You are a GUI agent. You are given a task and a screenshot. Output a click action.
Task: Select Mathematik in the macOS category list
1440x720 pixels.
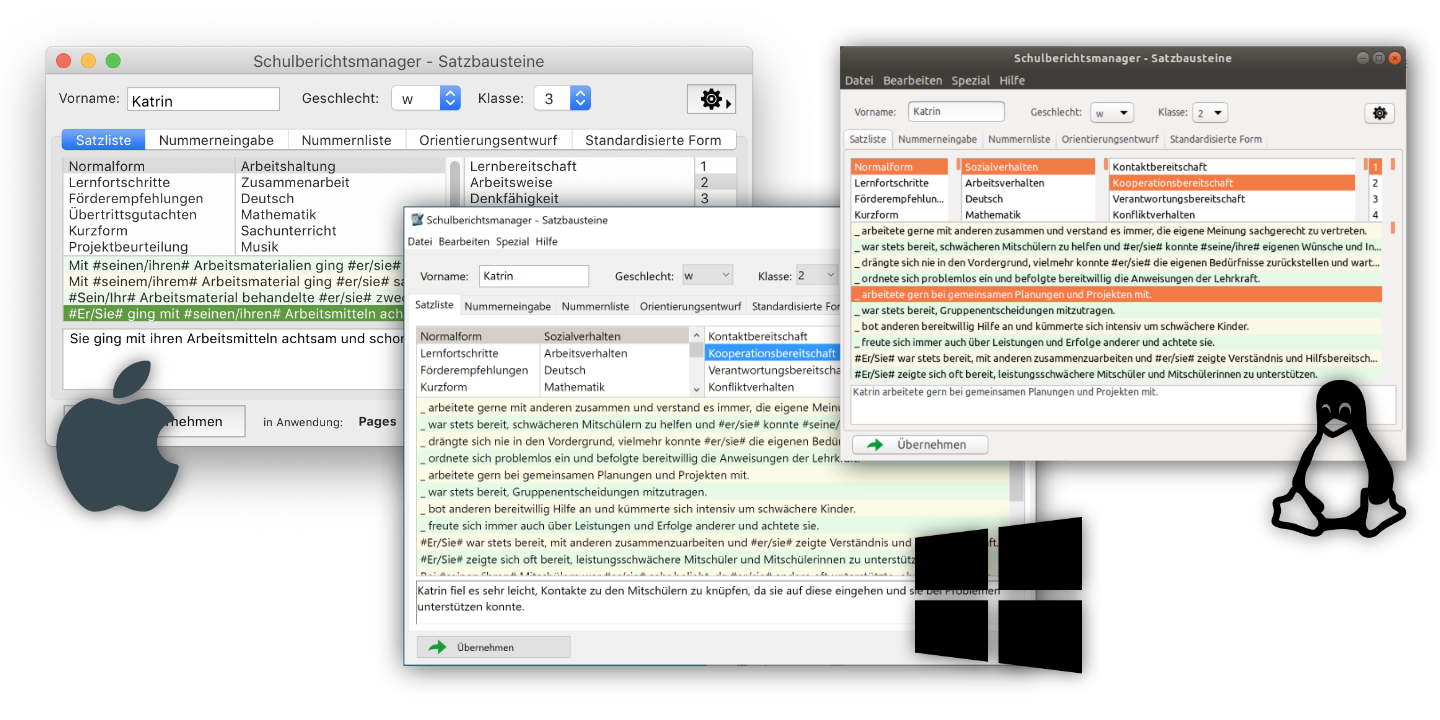click(x=278, y=215)
